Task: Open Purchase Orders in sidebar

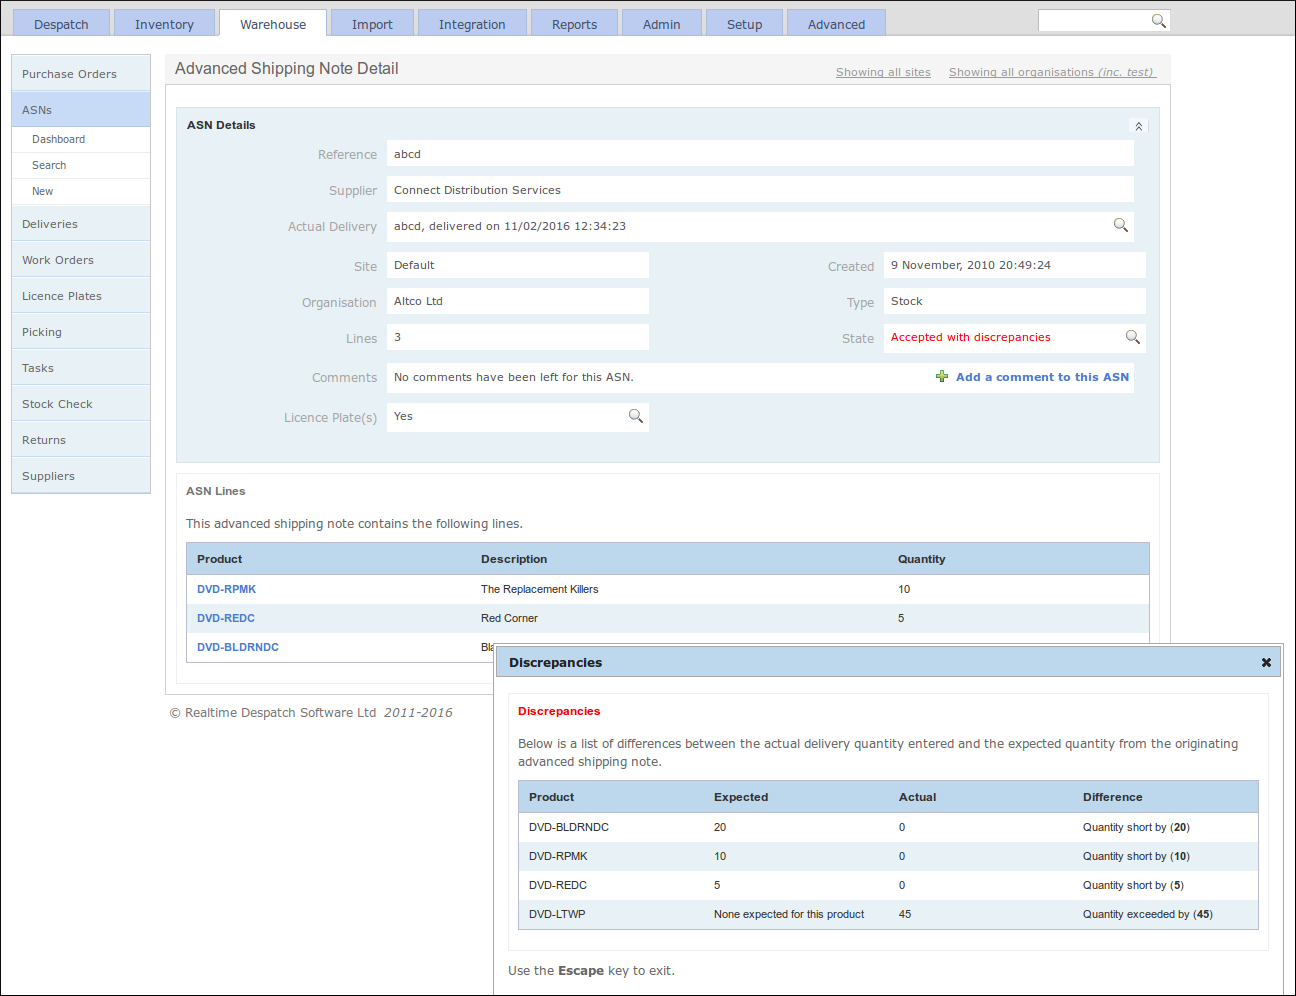Action: click(81, 74)
